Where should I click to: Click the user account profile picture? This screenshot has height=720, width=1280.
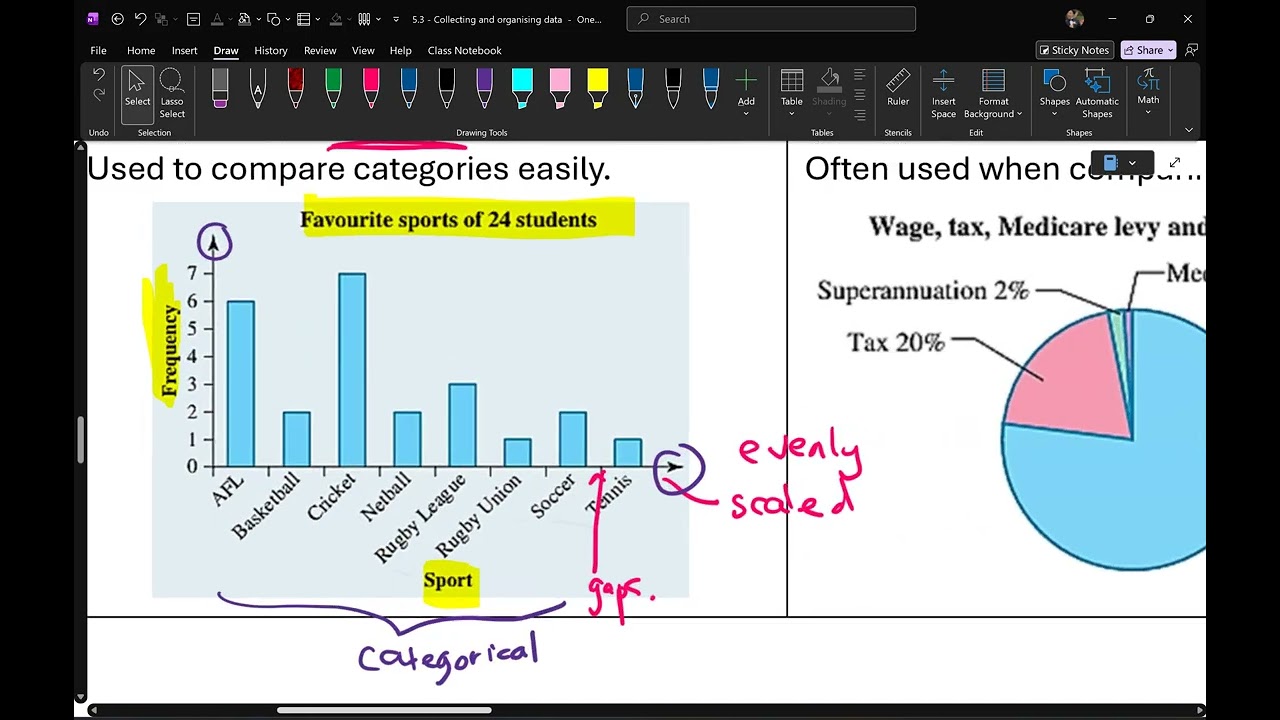pos(1075,19)
